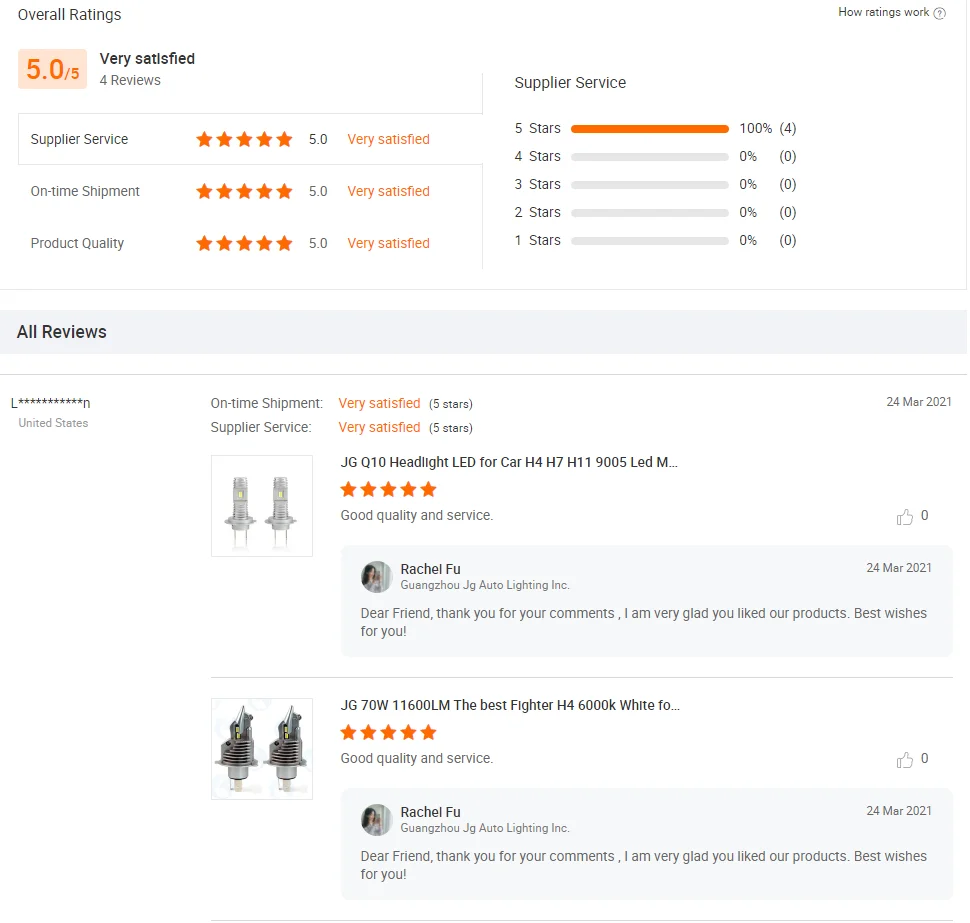This screenshot has width=970, height=923.
Task: Click Guangzhou Jg Auto Lighting Inc. in 70W reply
Action: (x=485, y=828)
